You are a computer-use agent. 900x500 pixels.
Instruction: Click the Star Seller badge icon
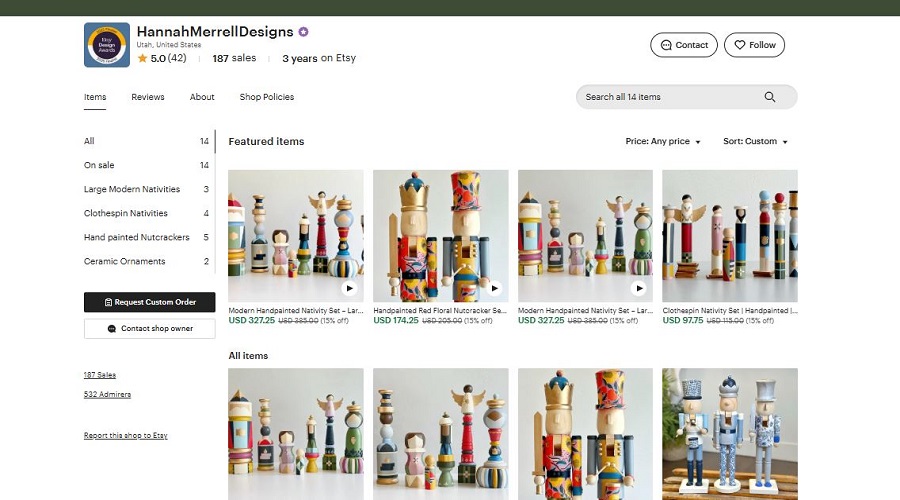303,32
